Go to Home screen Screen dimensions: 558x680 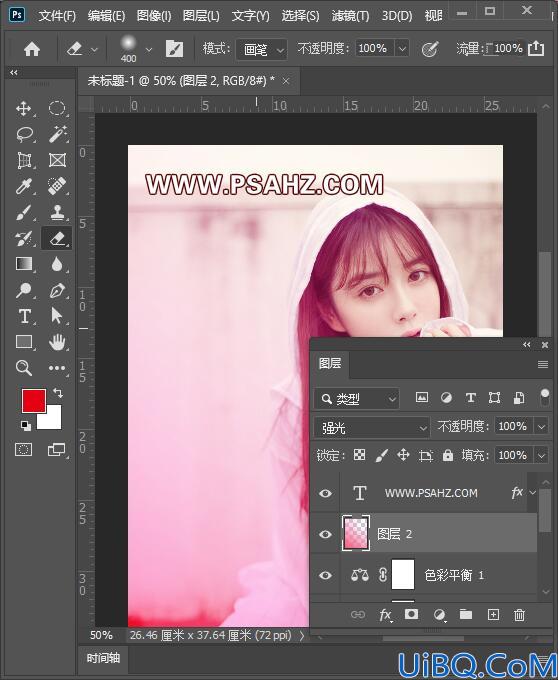click(x=32, y=49)
